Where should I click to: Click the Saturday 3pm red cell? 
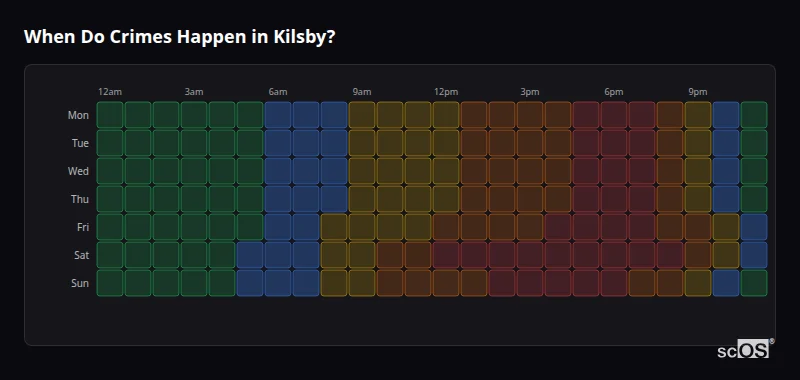(530, 255)
